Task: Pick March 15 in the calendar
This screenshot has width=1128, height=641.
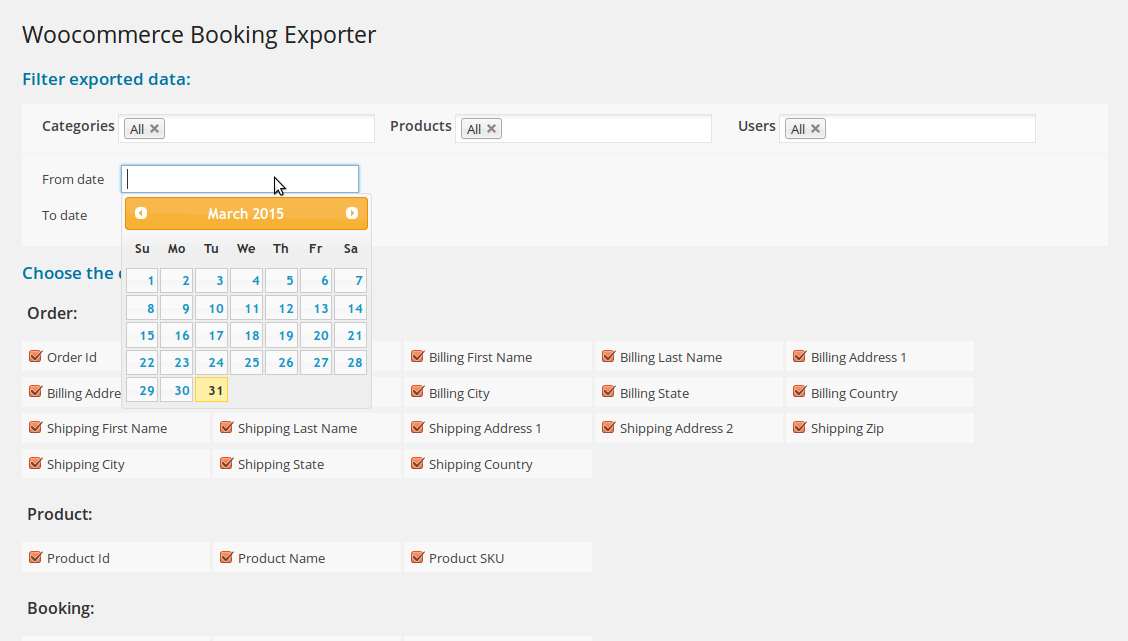Action: 142,336
